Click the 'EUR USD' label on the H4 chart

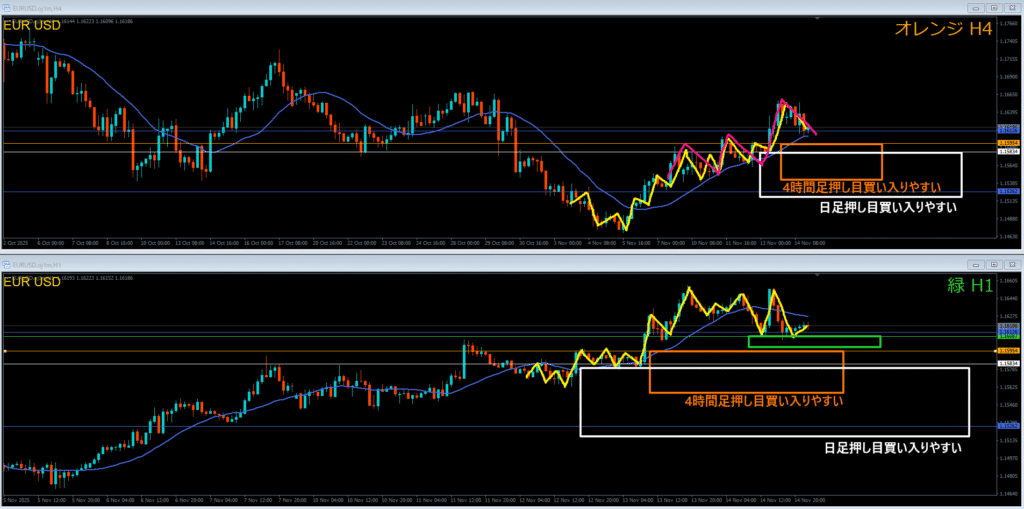click(33, 25)
